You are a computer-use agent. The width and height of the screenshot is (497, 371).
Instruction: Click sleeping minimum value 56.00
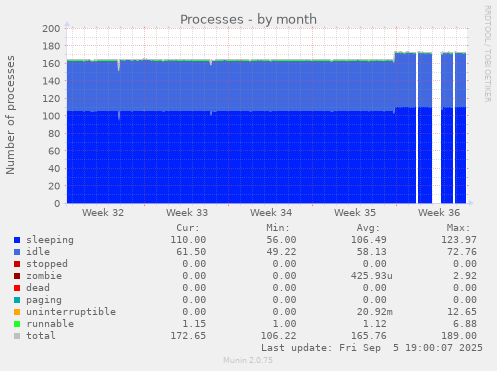click(x=281, y=240)
